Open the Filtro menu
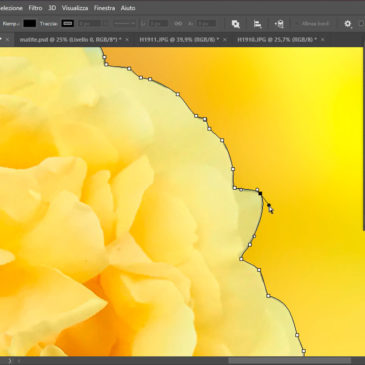365x365 pixels. point(35,8)
